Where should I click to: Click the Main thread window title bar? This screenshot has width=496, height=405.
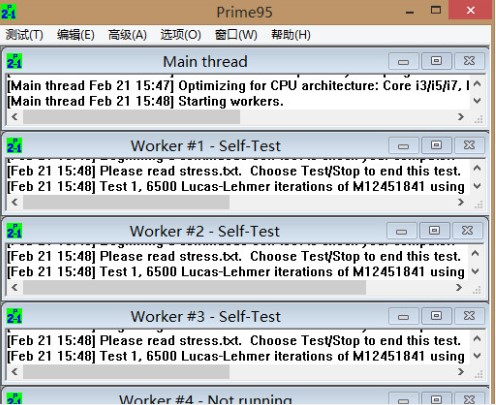pos(205,61)
